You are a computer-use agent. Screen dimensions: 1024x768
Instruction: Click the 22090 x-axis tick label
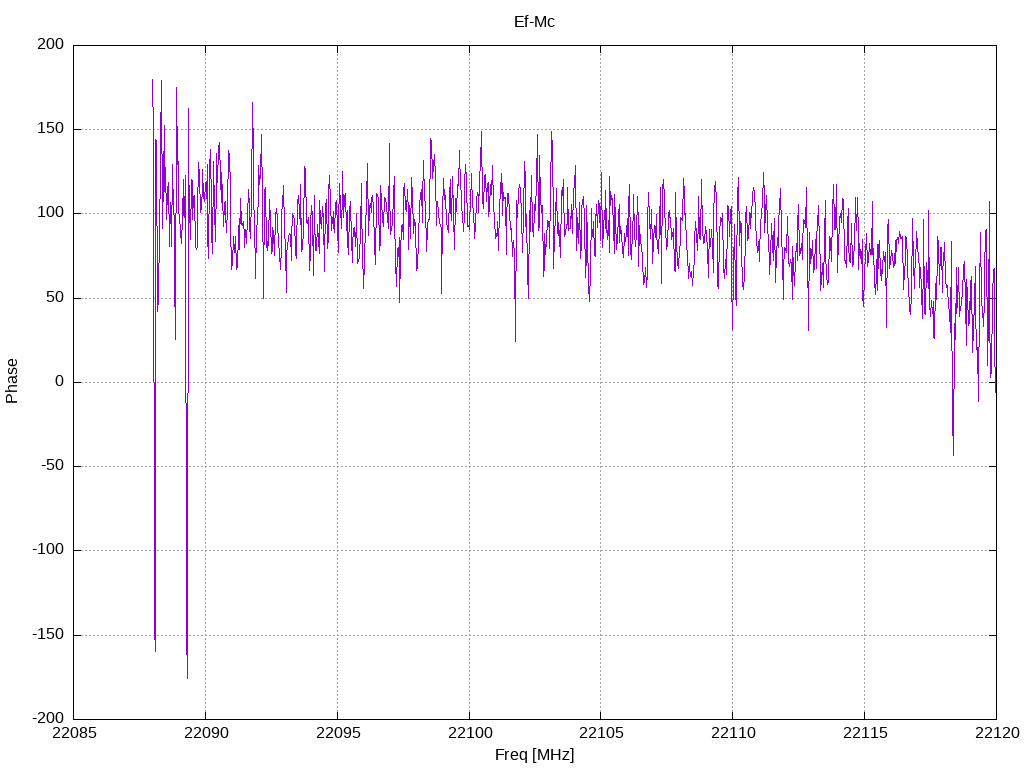point(206,733)
